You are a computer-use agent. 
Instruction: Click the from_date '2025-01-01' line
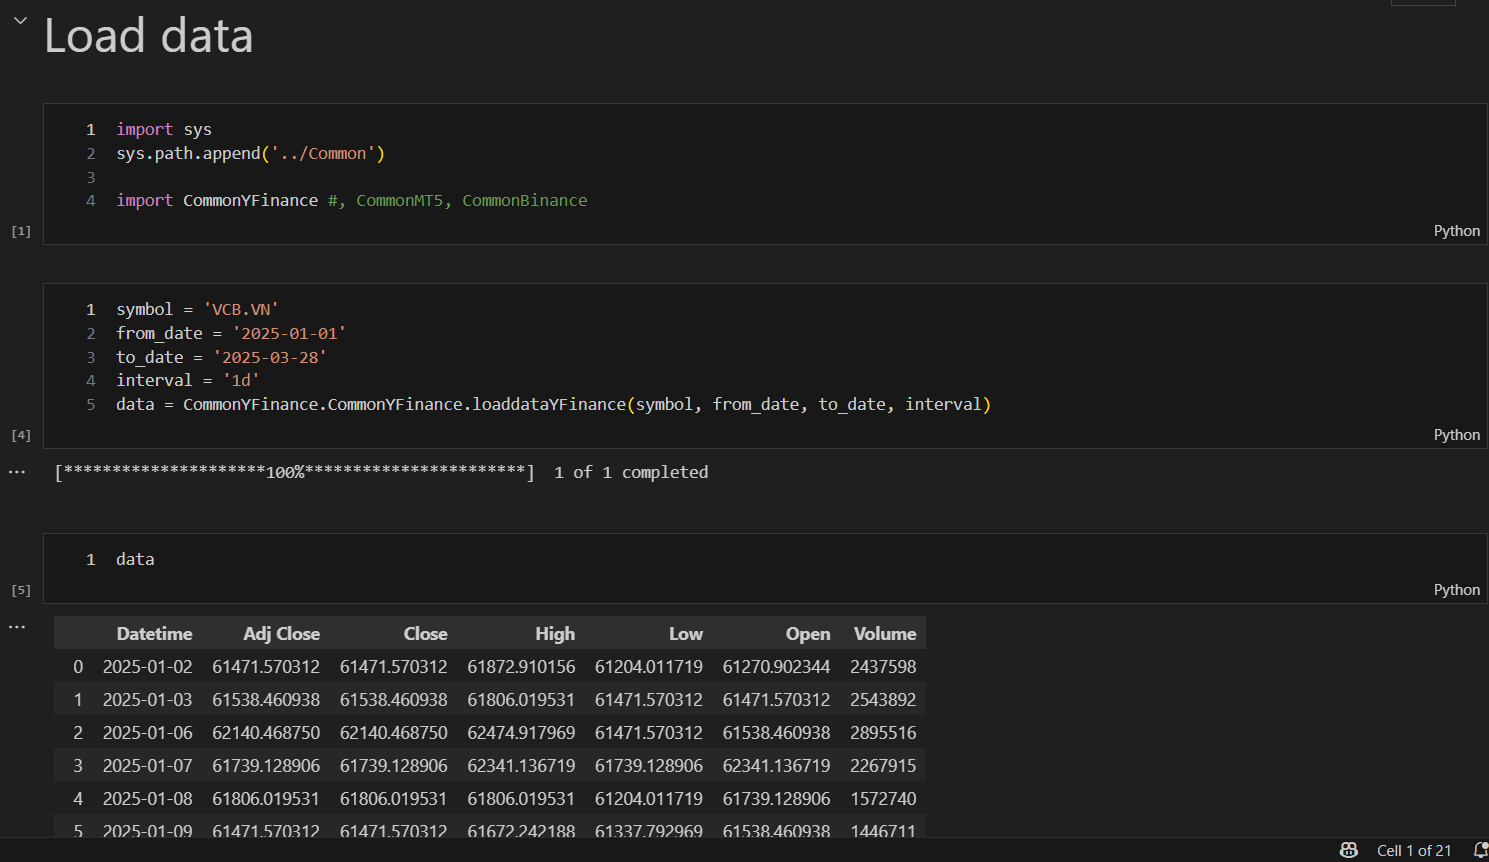tap(231, 333)
